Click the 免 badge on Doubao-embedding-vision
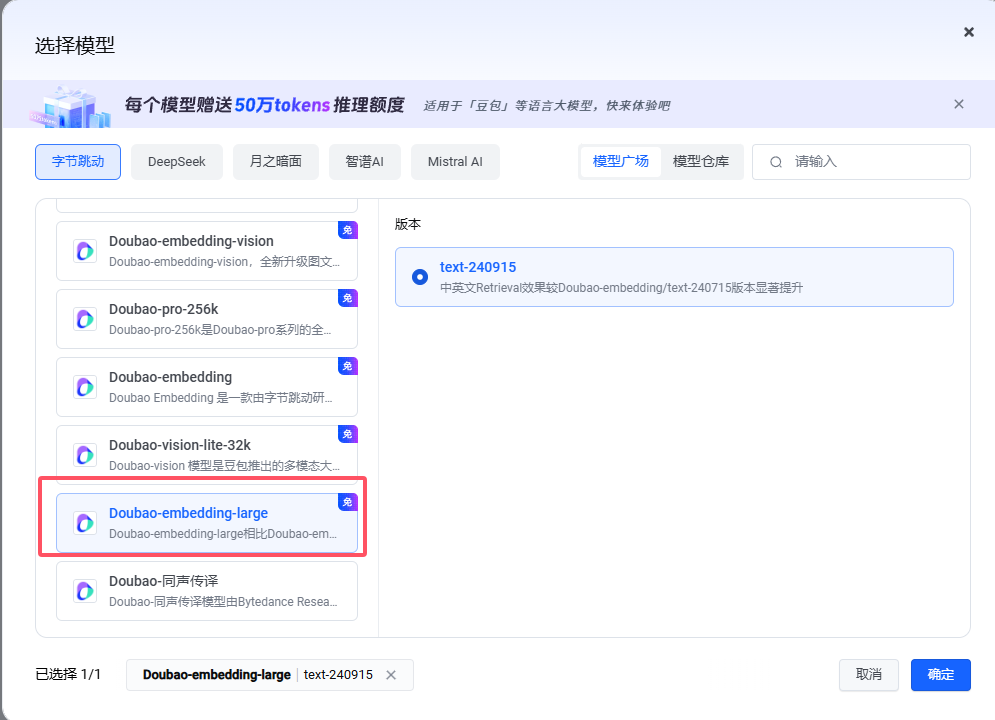Viewport: 995px width, 720px height. [x=348, y=230]
